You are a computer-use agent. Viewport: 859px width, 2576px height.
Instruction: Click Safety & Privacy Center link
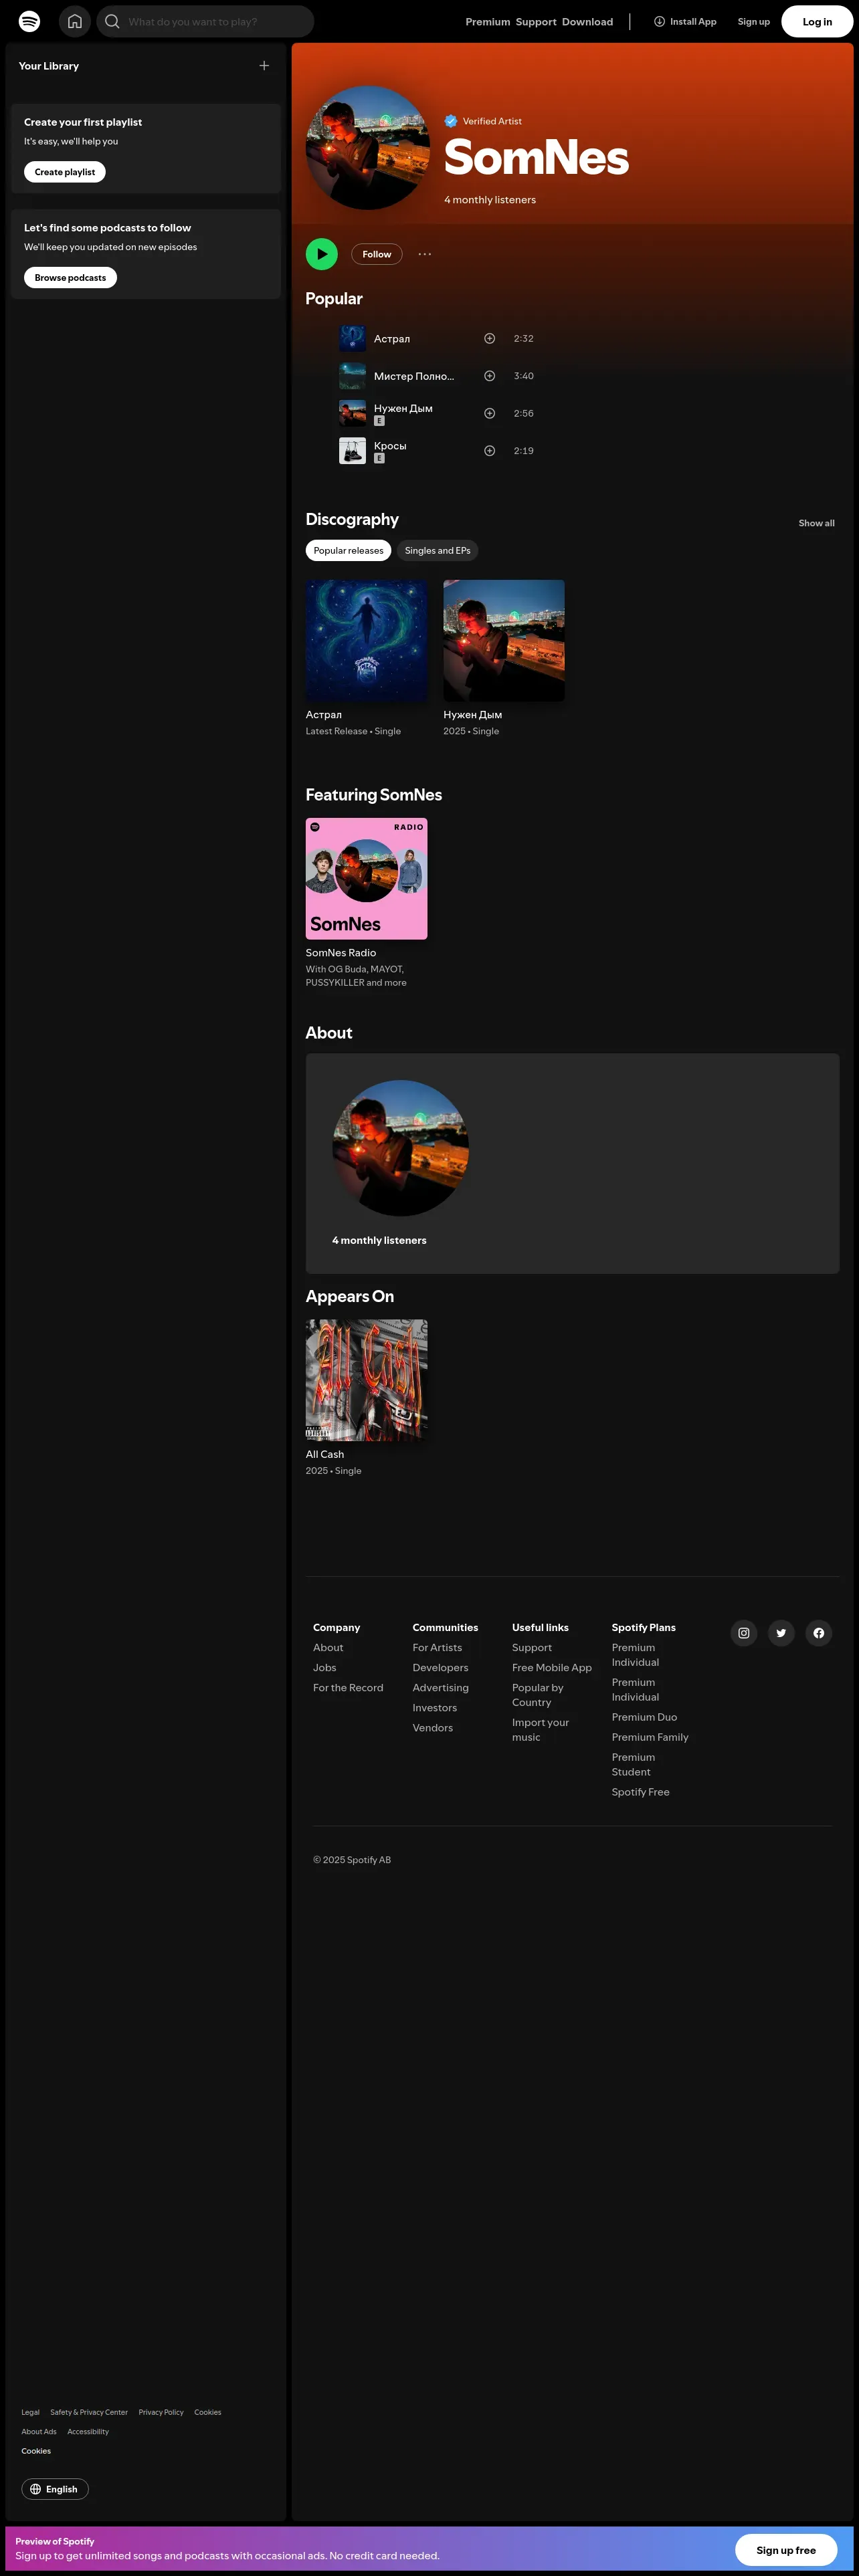(89, 2412)
